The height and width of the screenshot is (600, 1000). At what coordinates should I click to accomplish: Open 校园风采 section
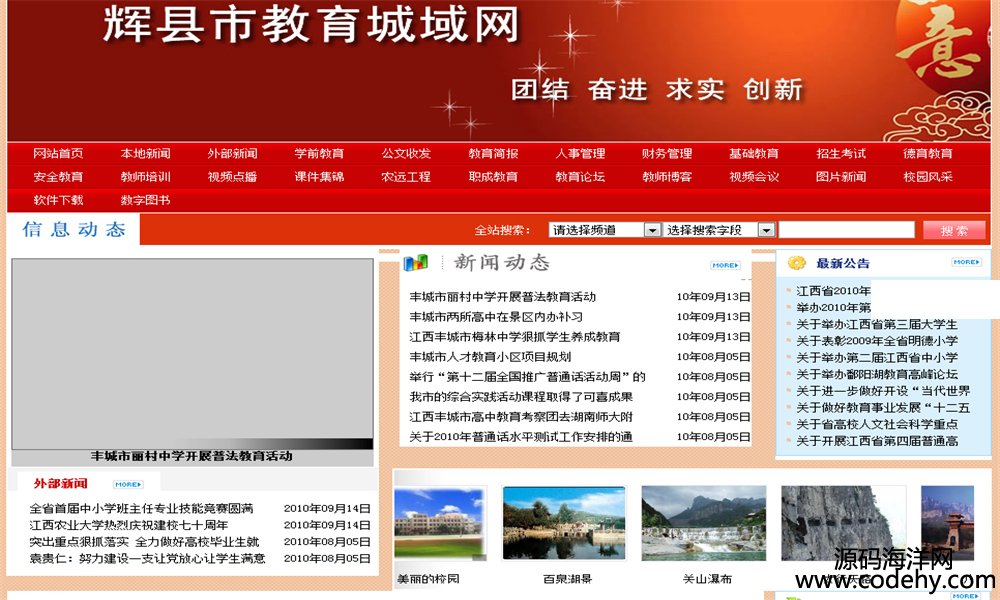pyautogui.click(x=928, y=177)
